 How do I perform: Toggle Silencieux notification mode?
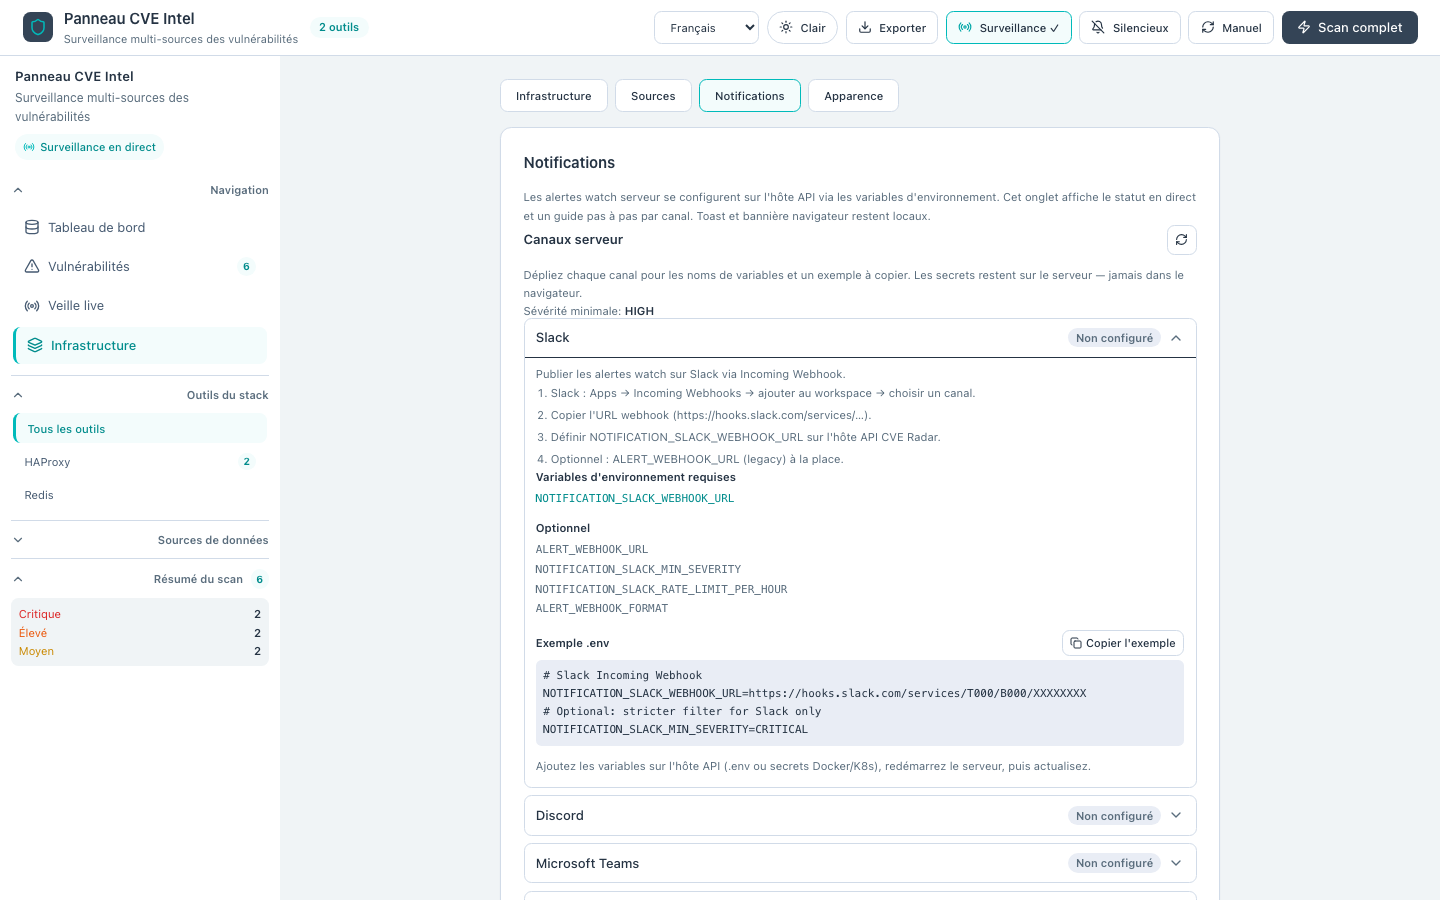coord(1130,28)
